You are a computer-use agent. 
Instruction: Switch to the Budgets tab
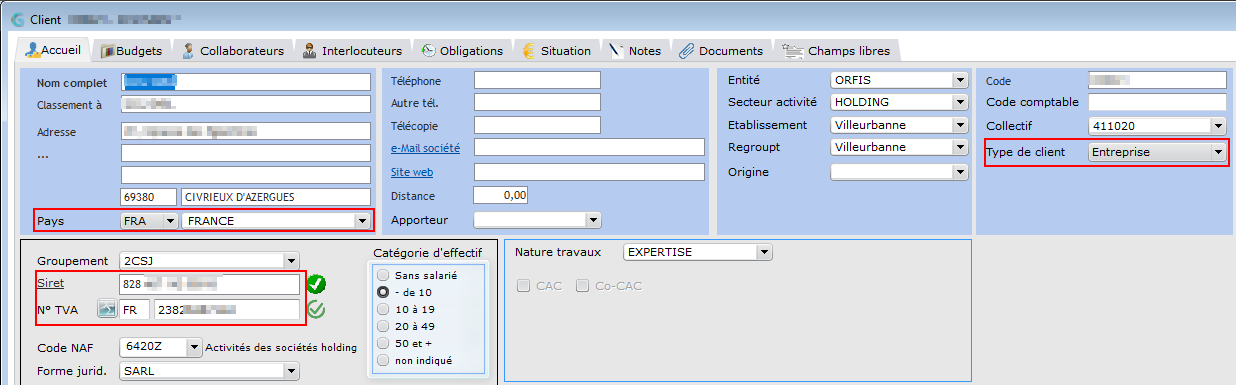click(131, 50)
